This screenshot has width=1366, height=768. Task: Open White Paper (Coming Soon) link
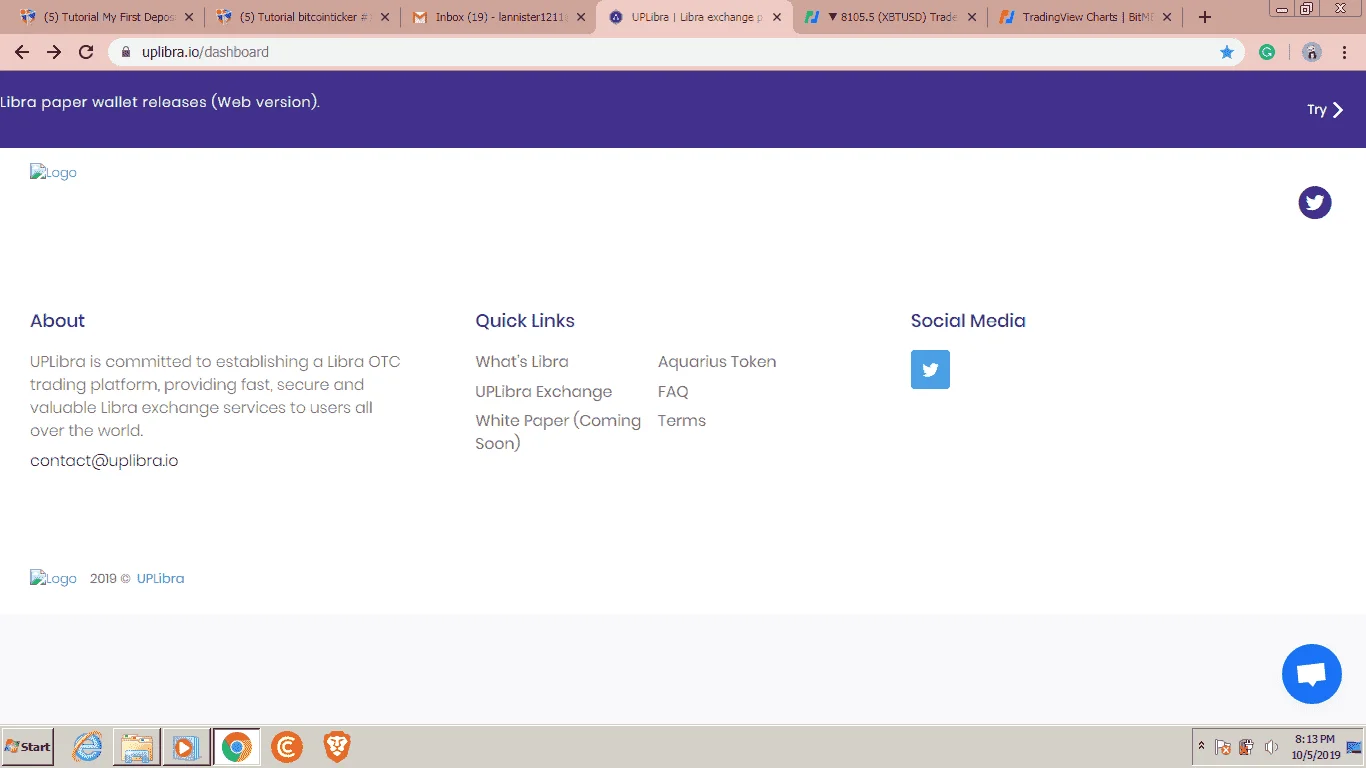coord(558,432)
